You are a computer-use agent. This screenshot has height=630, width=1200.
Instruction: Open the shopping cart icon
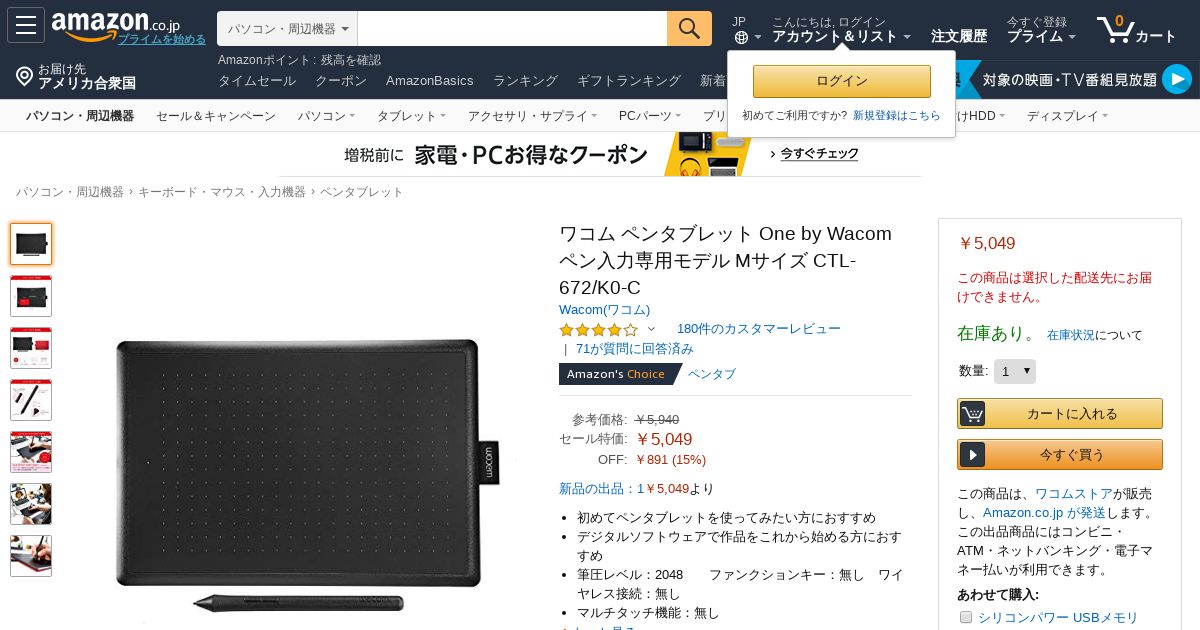coord(1114,28)
